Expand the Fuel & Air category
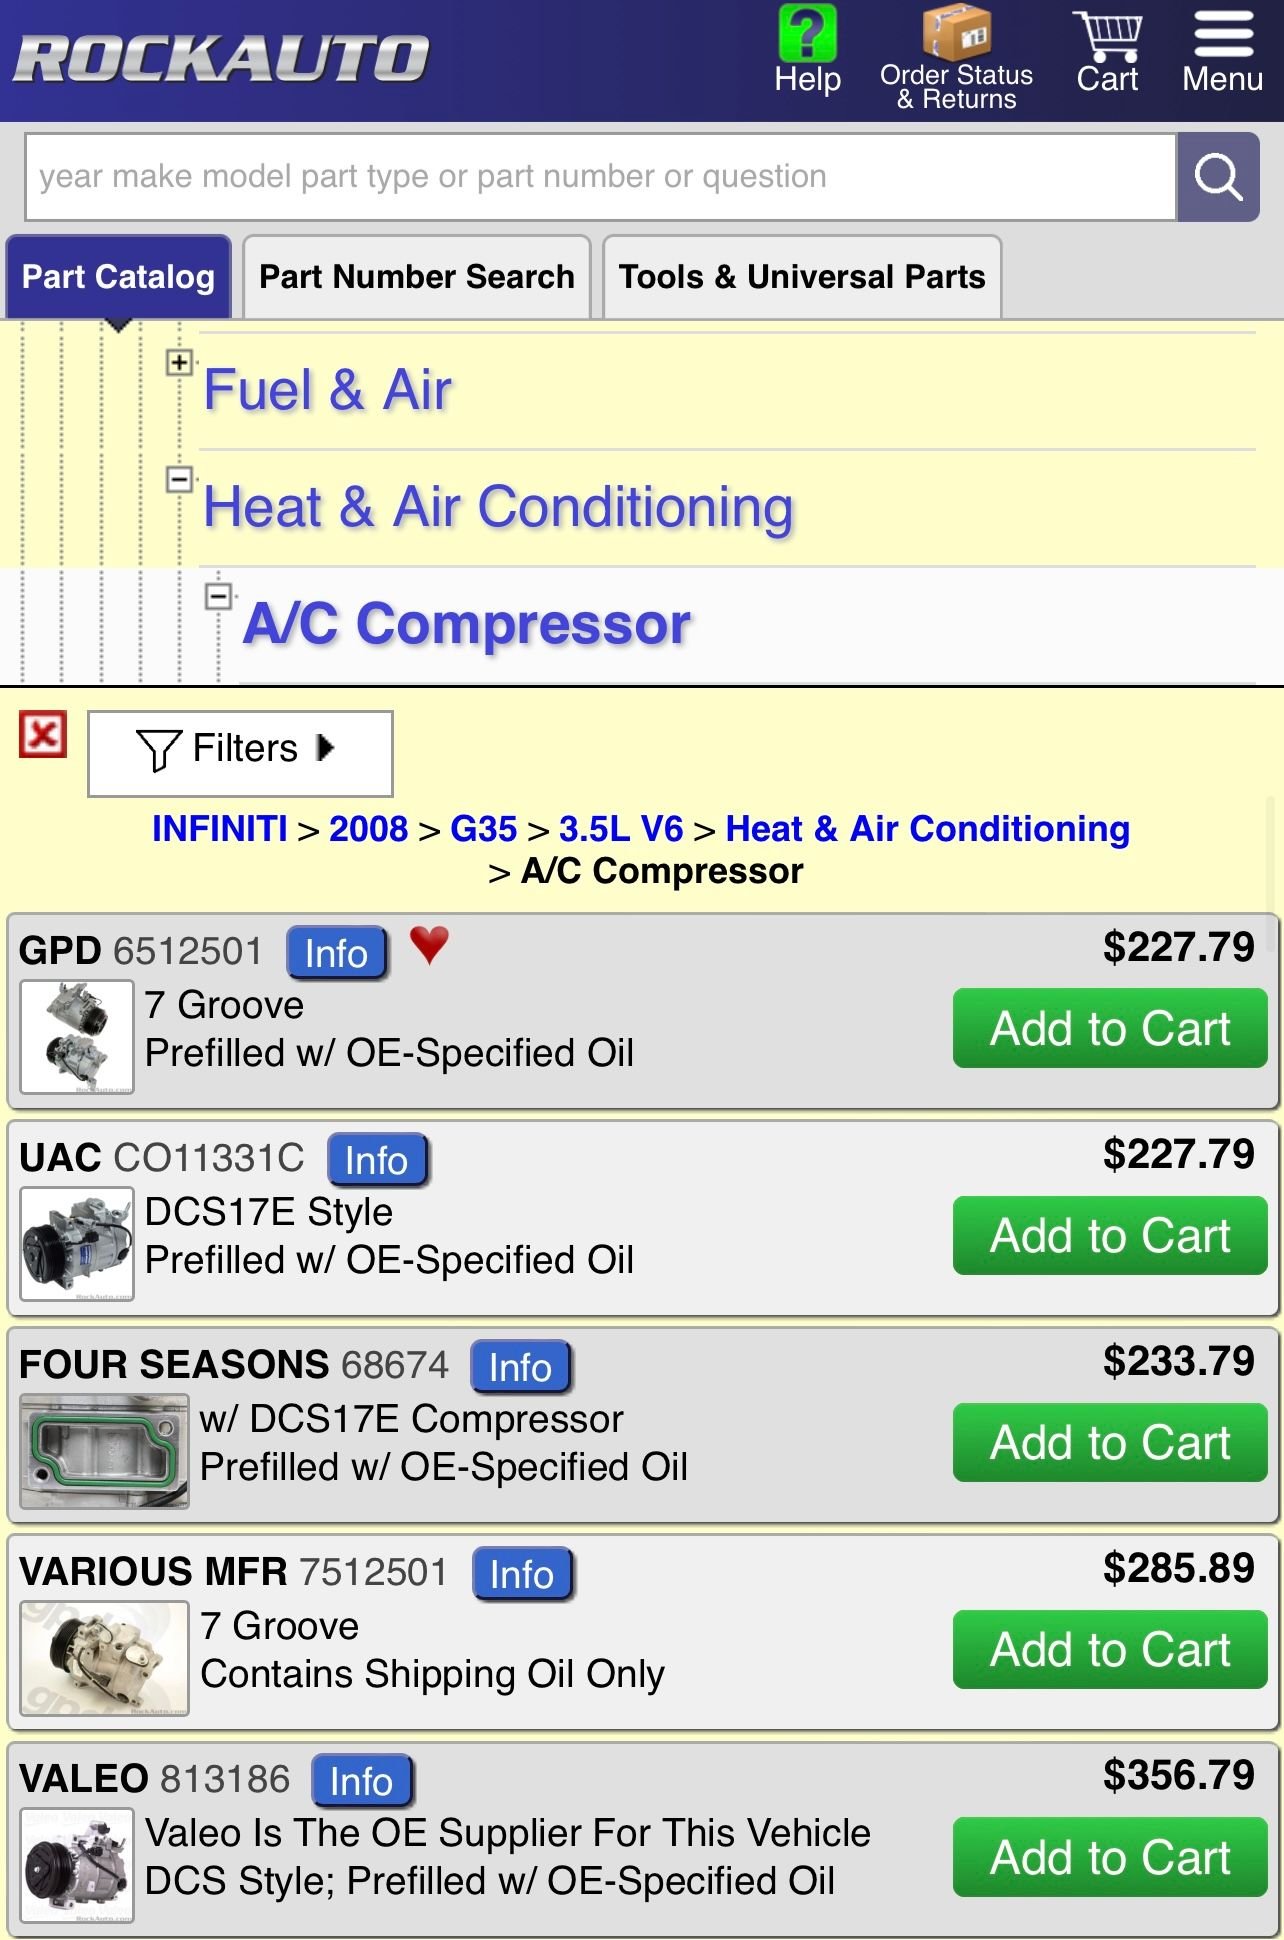This screenshot has height=1940, width=1284. coord(179,363)
